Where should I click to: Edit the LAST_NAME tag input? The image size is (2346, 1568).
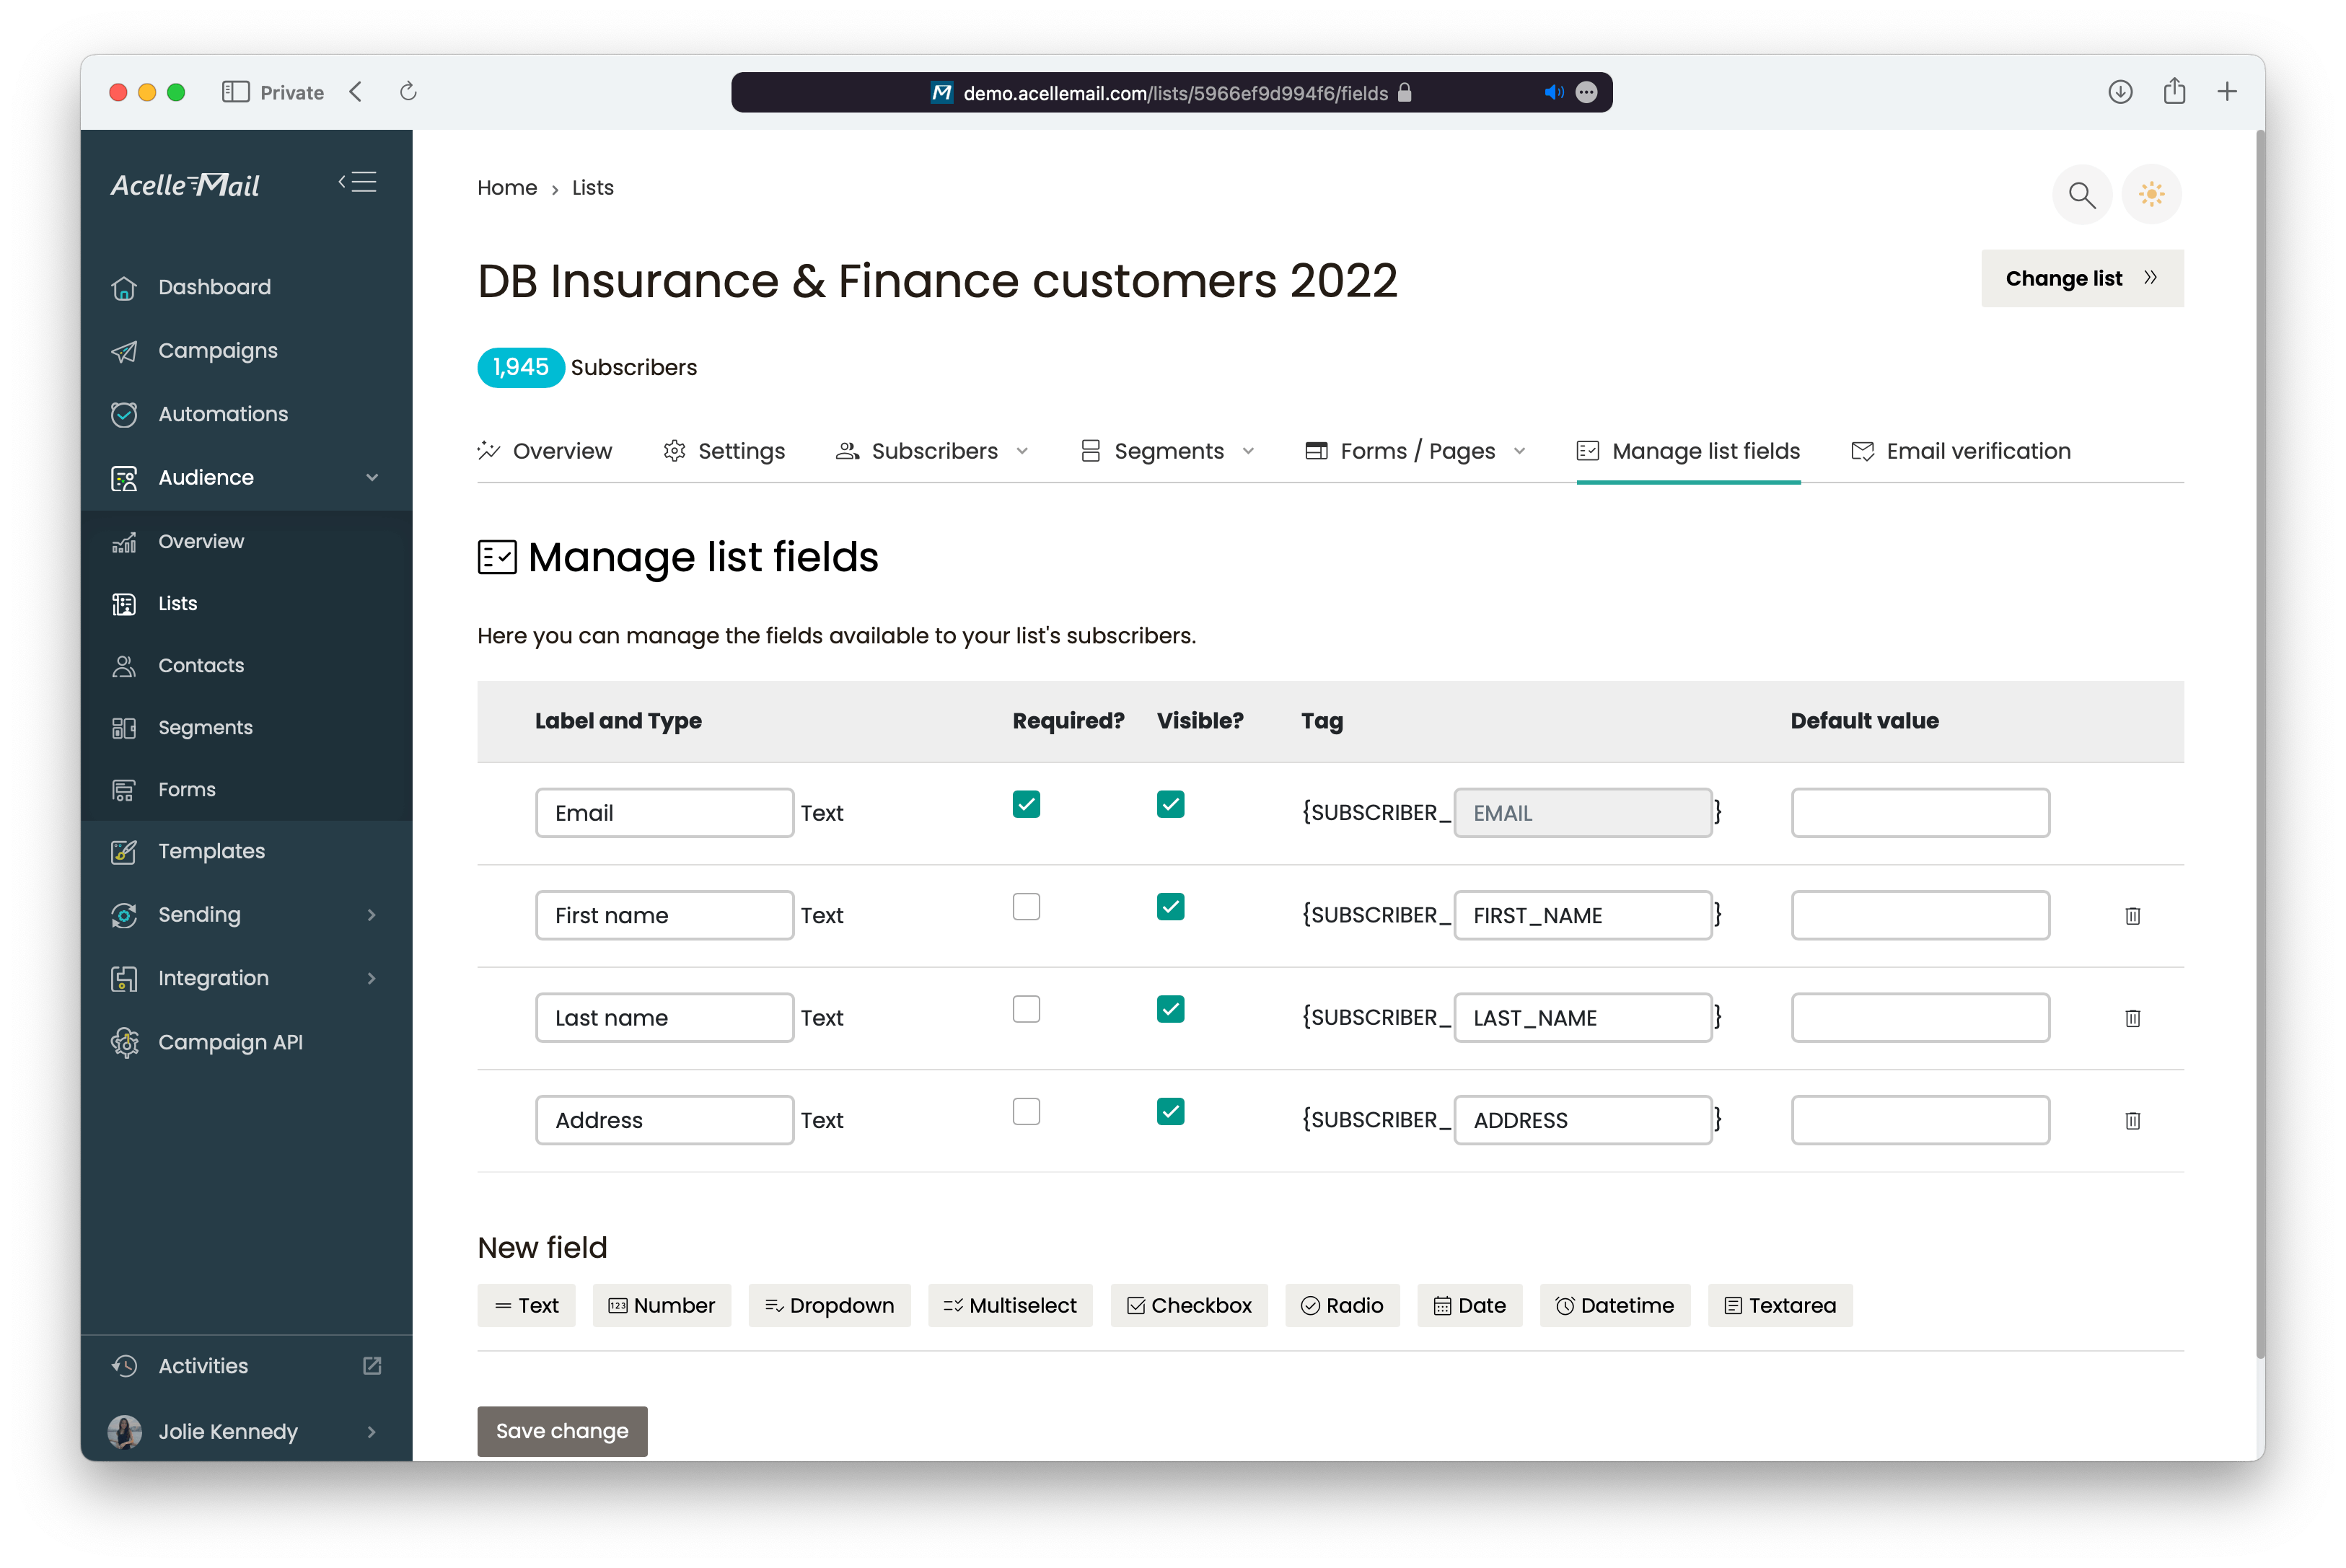pyautogui.click(x=1582, y=1018)
